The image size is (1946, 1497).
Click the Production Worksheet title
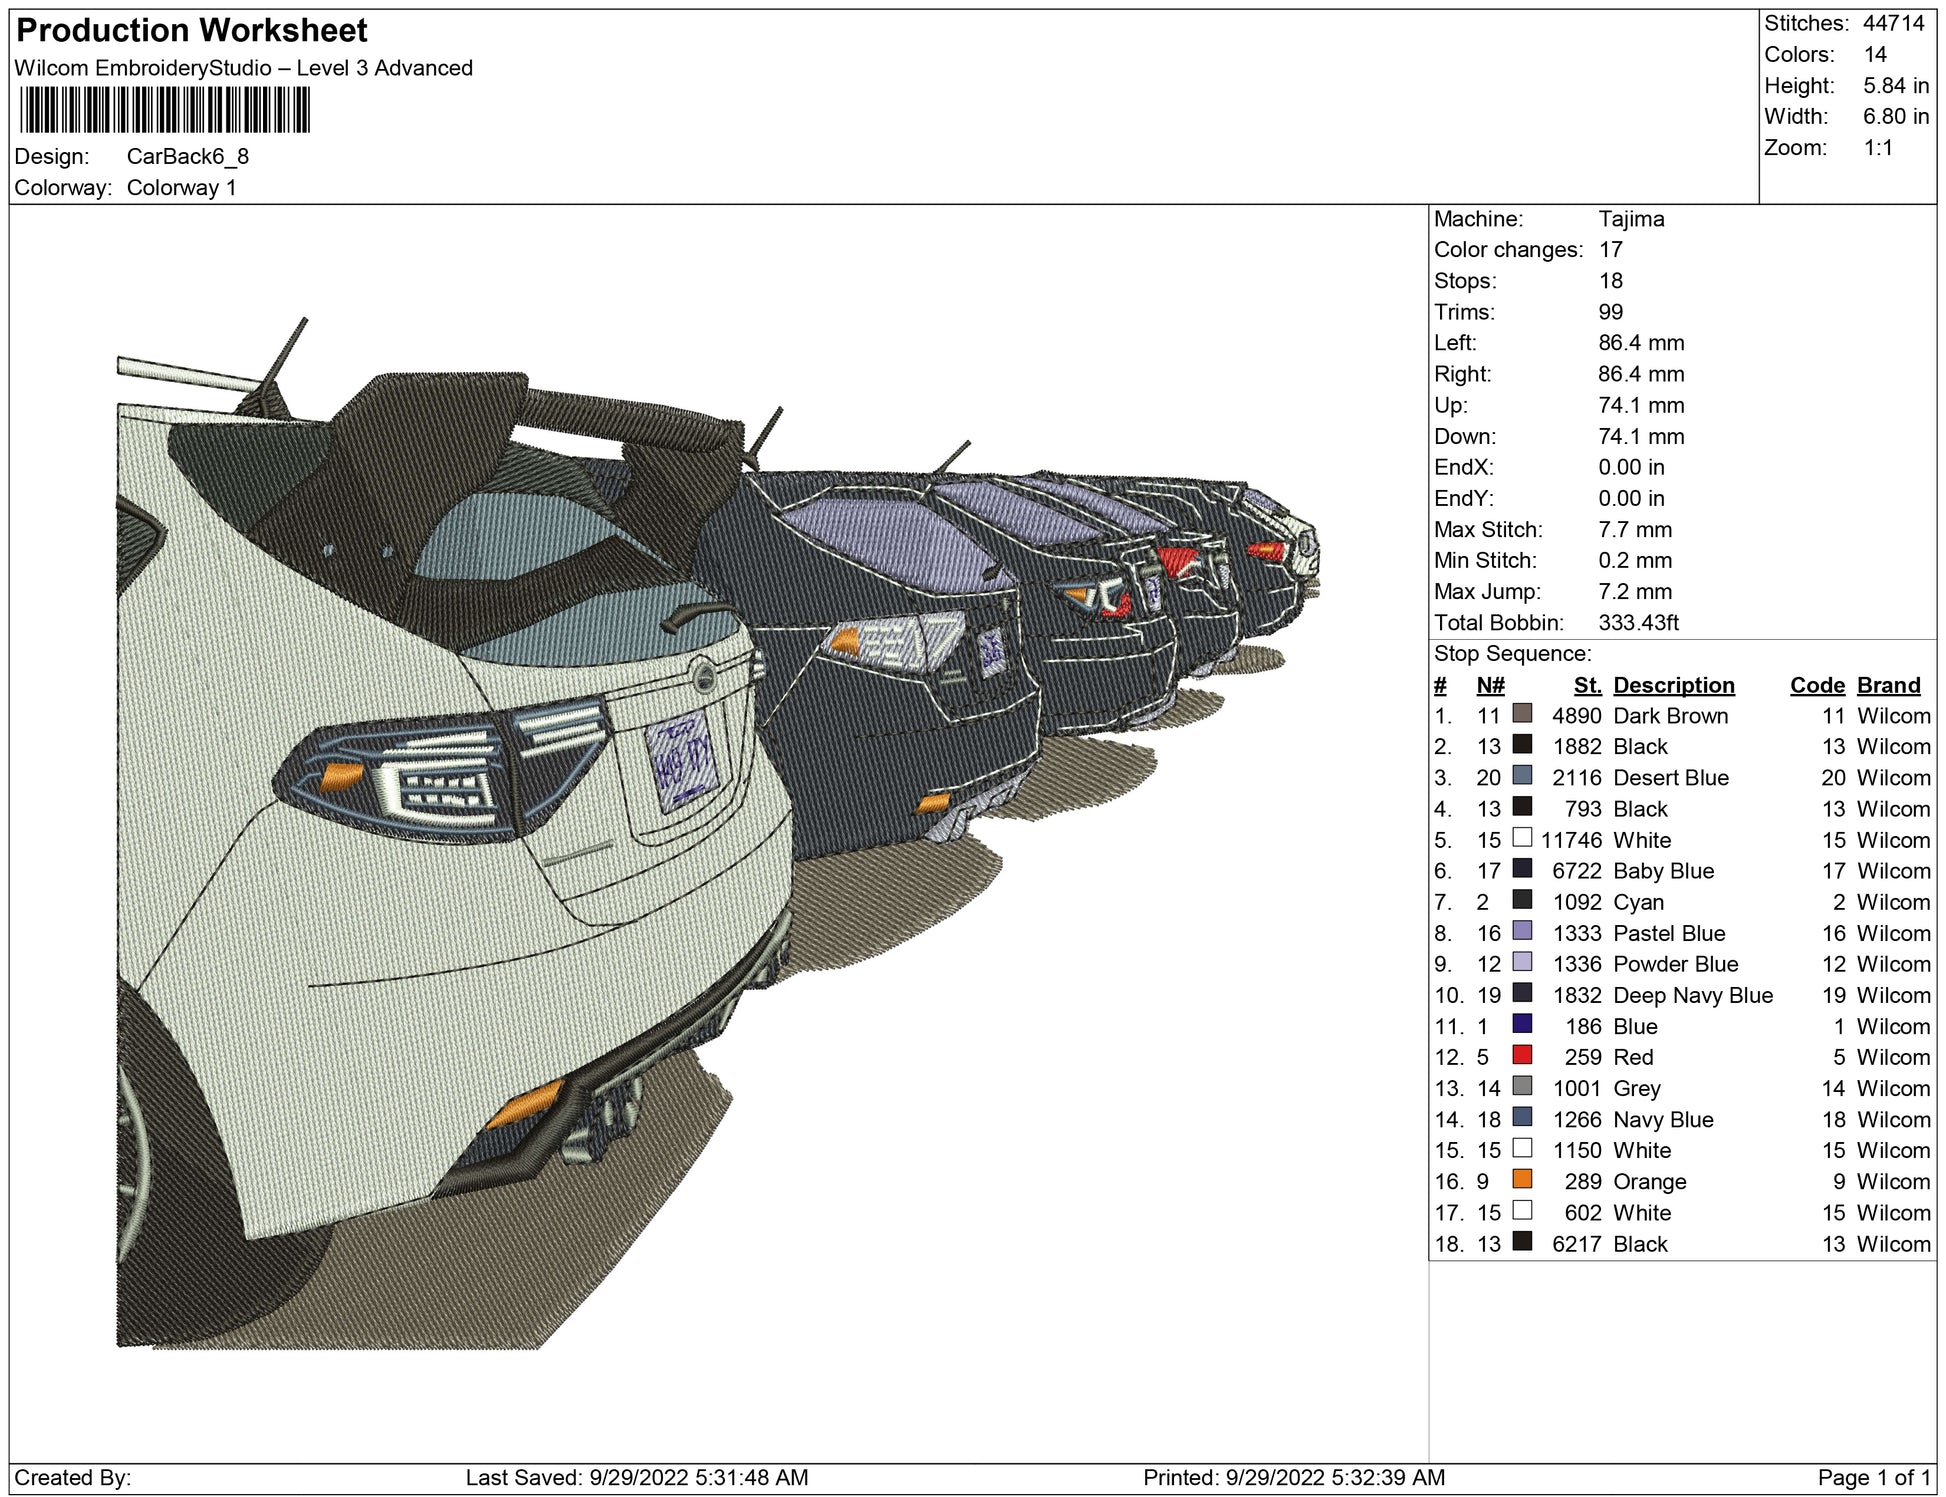coord(192,31)
